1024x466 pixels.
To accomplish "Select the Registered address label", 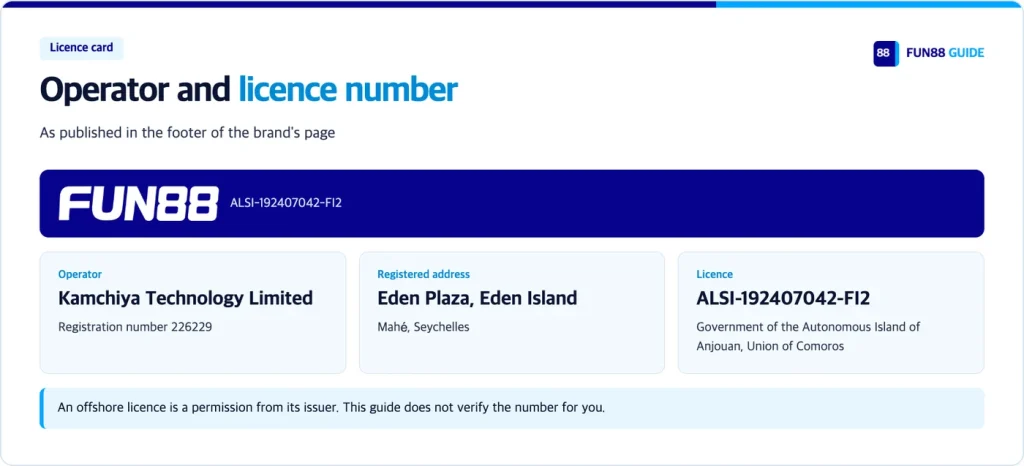I will (423, 275).
